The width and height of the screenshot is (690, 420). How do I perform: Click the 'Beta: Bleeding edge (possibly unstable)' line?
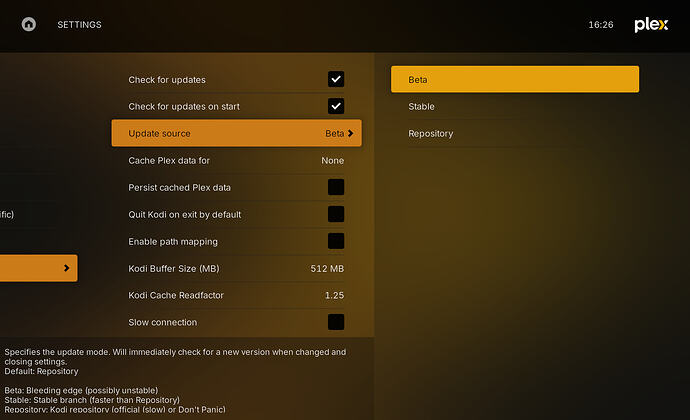[x=81, y=390]
